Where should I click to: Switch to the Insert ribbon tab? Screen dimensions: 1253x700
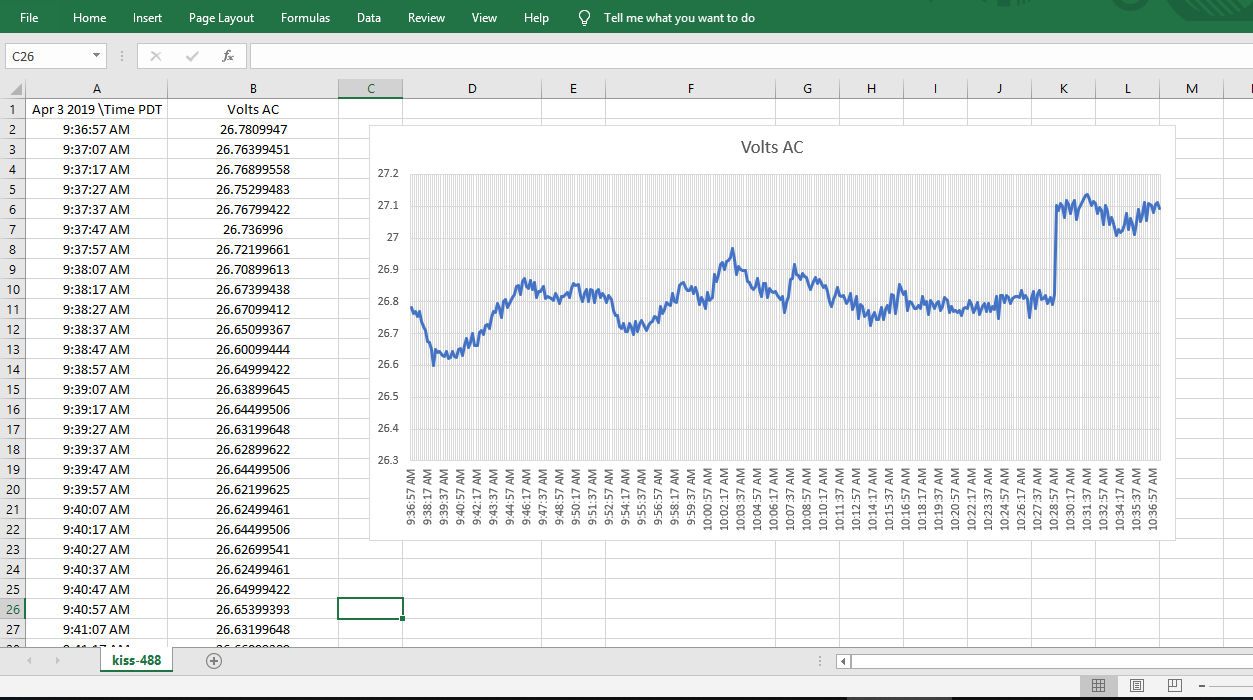tap(147, 18)
